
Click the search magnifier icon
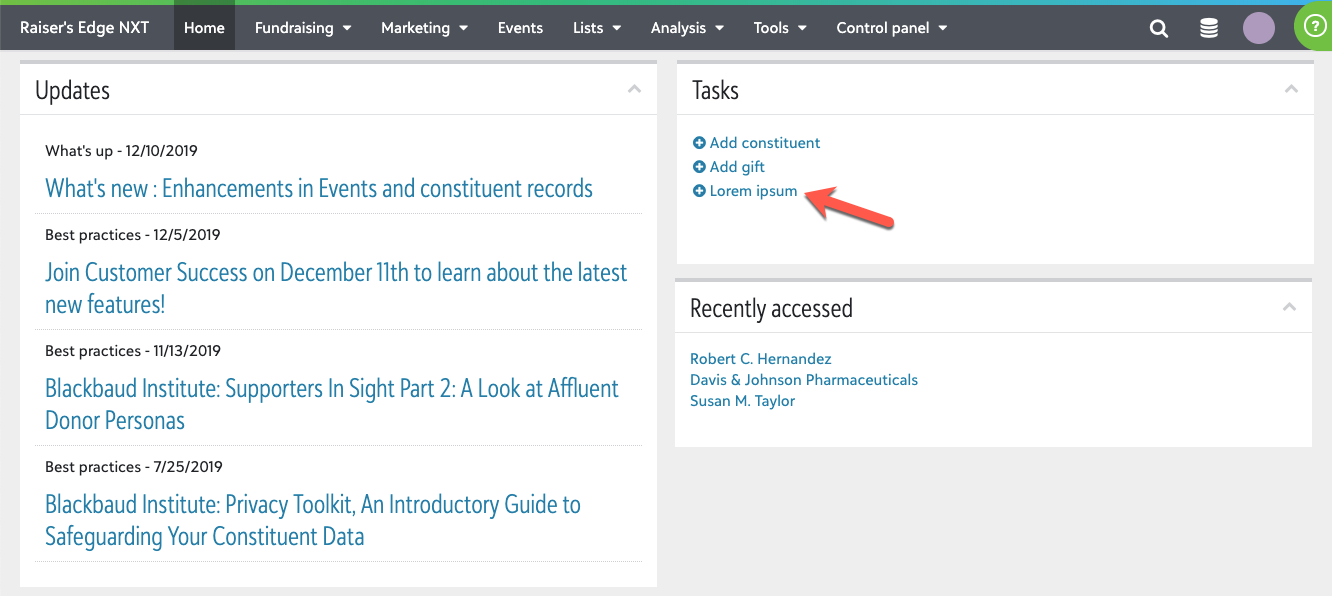point(1159,29)
